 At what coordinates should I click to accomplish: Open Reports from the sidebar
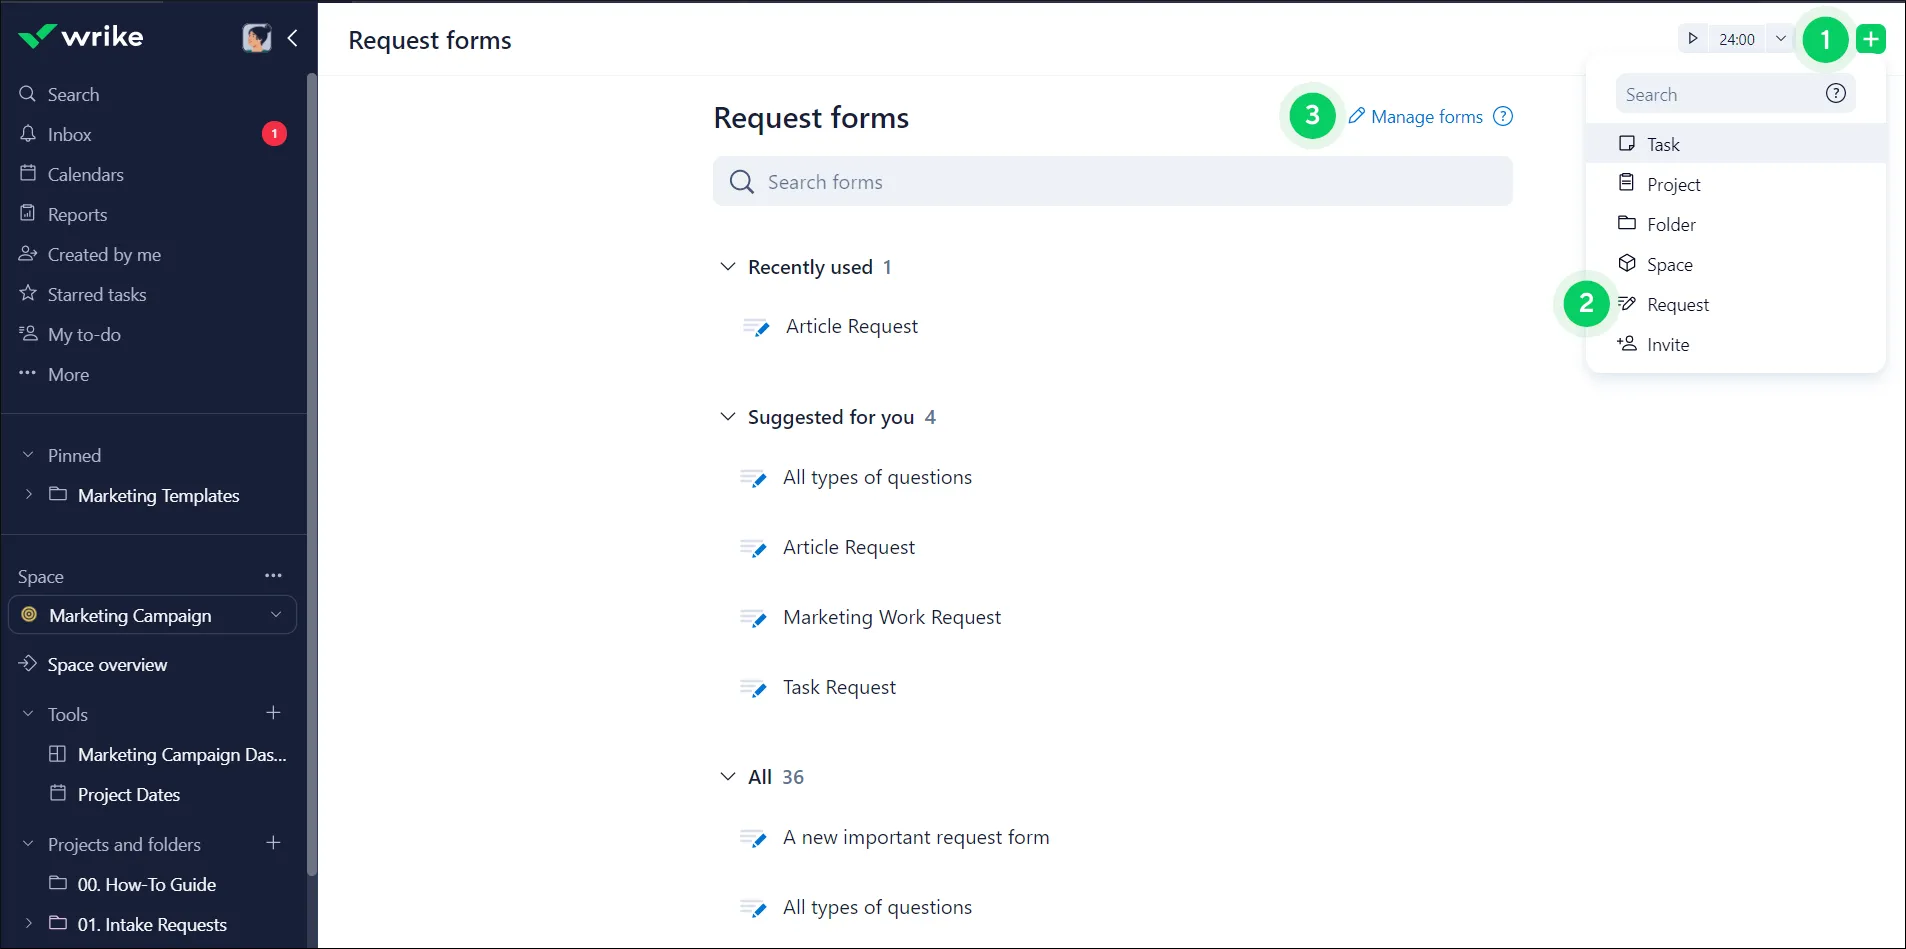[77, 214]
